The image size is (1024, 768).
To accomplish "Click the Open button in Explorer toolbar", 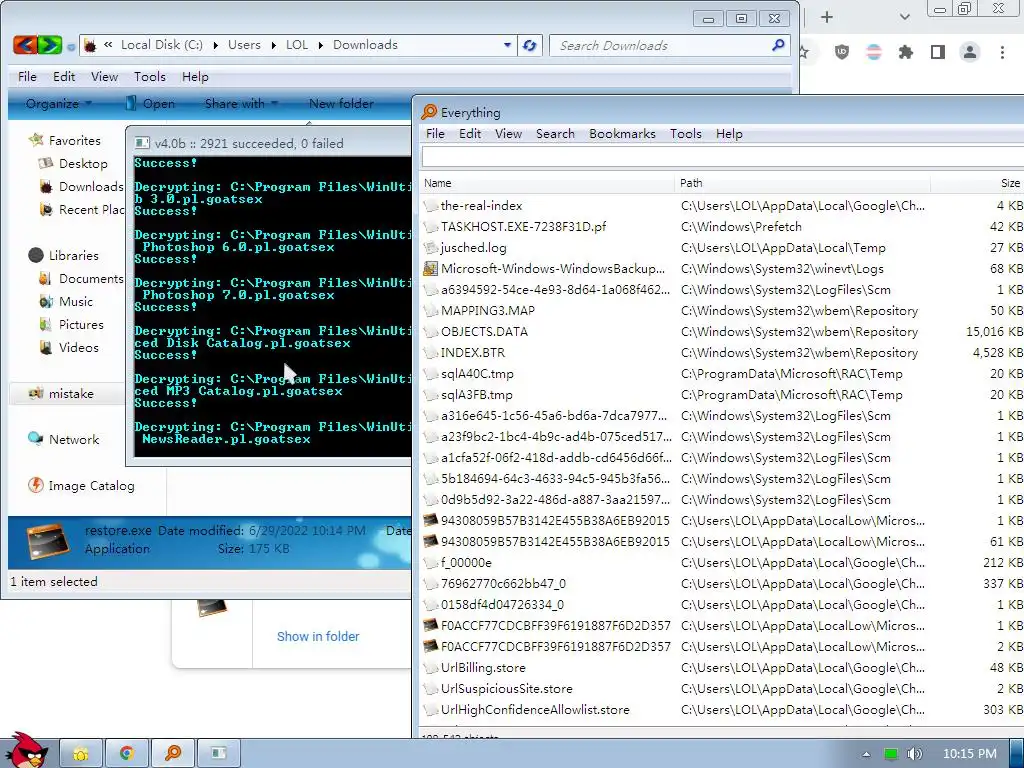I will point(150,104).
